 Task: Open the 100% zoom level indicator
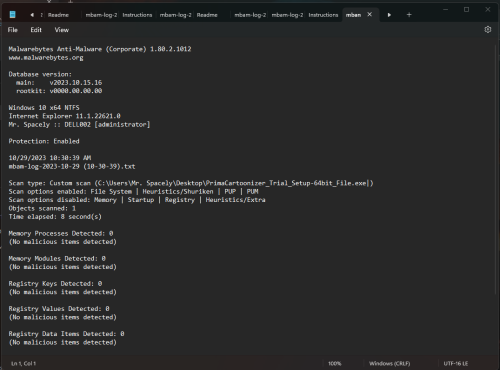[335, 363]
